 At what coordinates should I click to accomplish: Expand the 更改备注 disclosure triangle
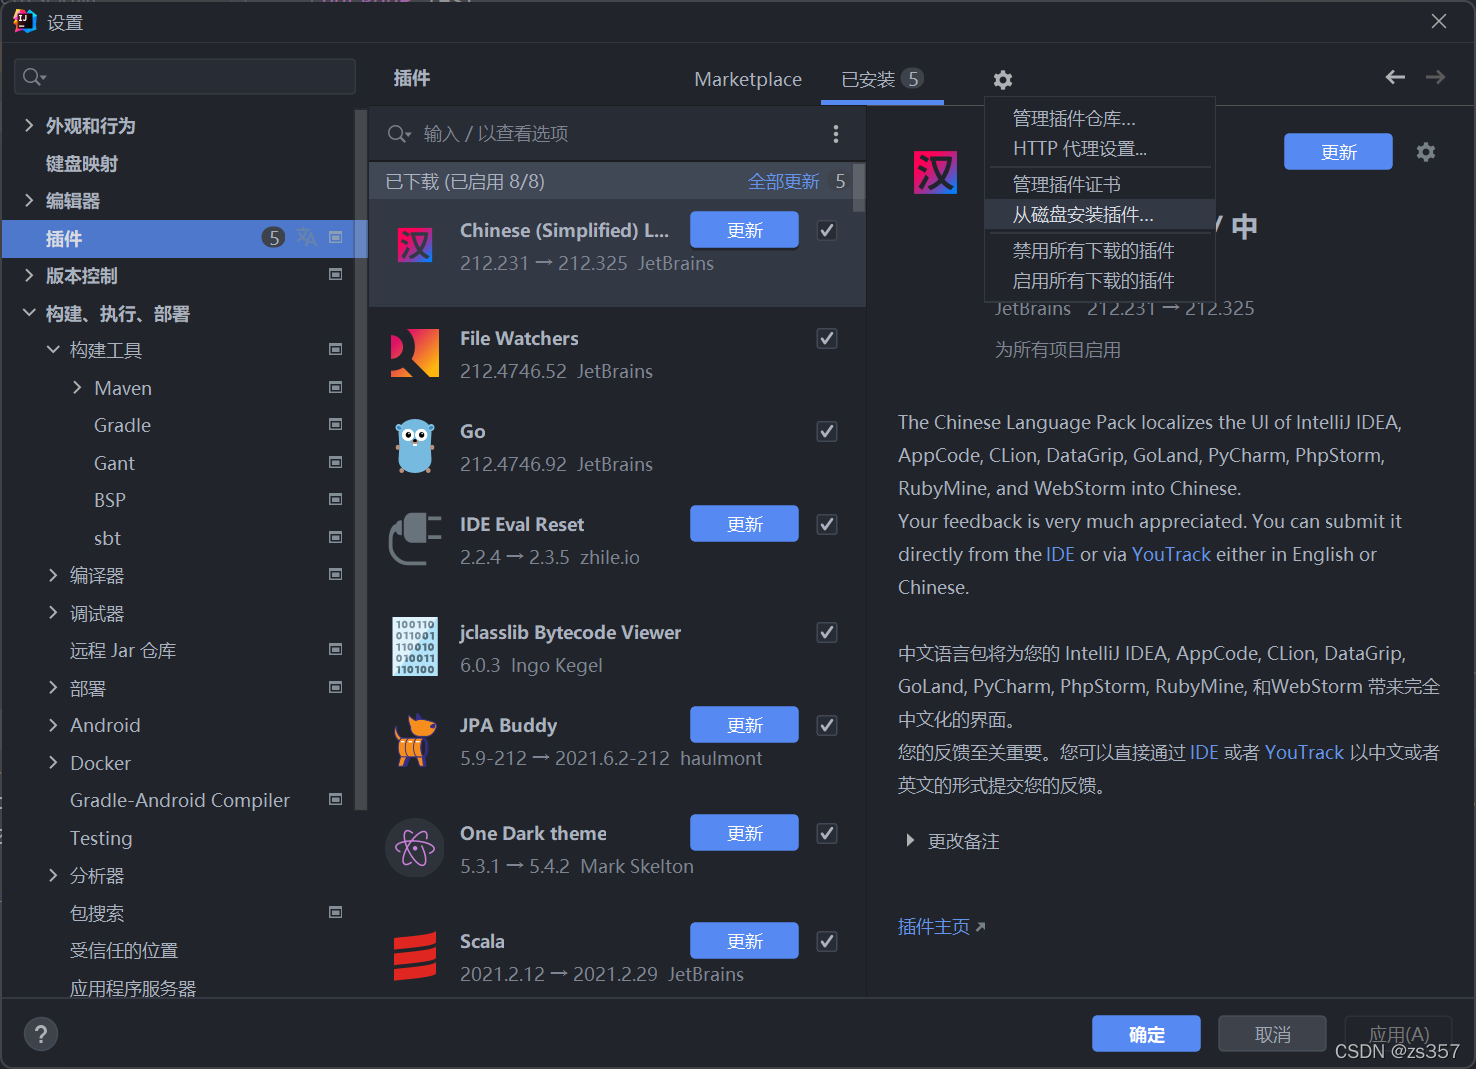910,841
